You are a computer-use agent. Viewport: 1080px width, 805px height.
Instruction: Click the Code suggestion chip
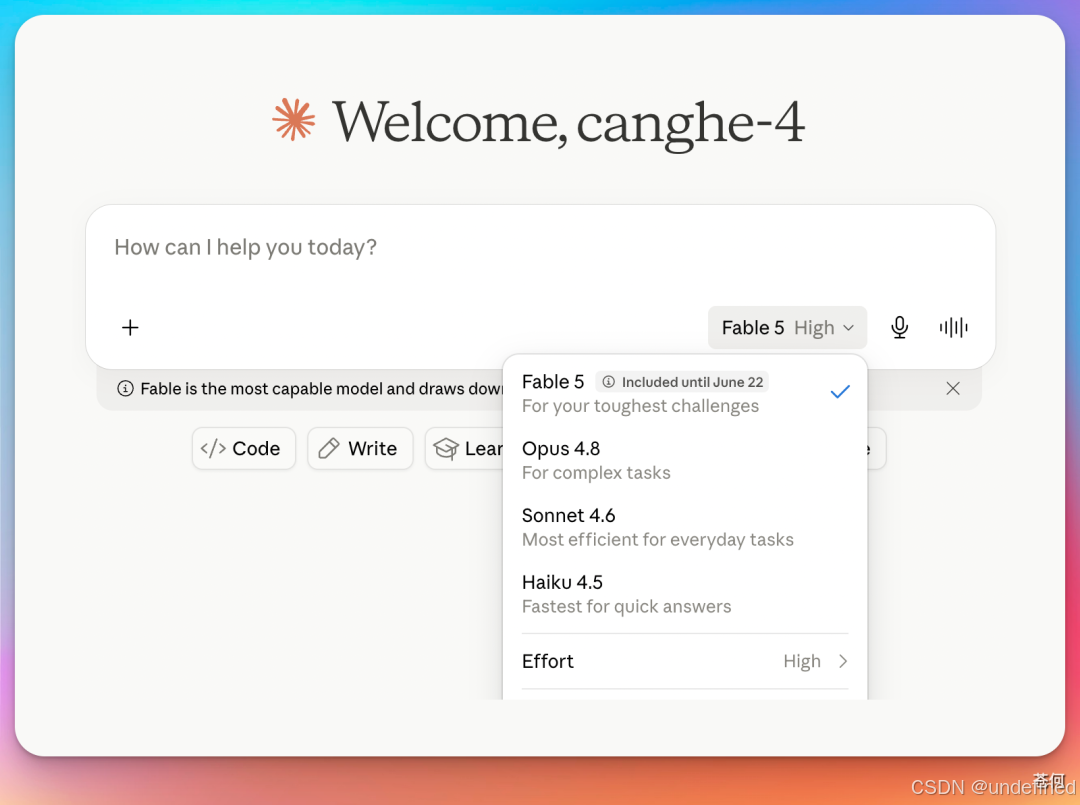click(x=244, y=448)
